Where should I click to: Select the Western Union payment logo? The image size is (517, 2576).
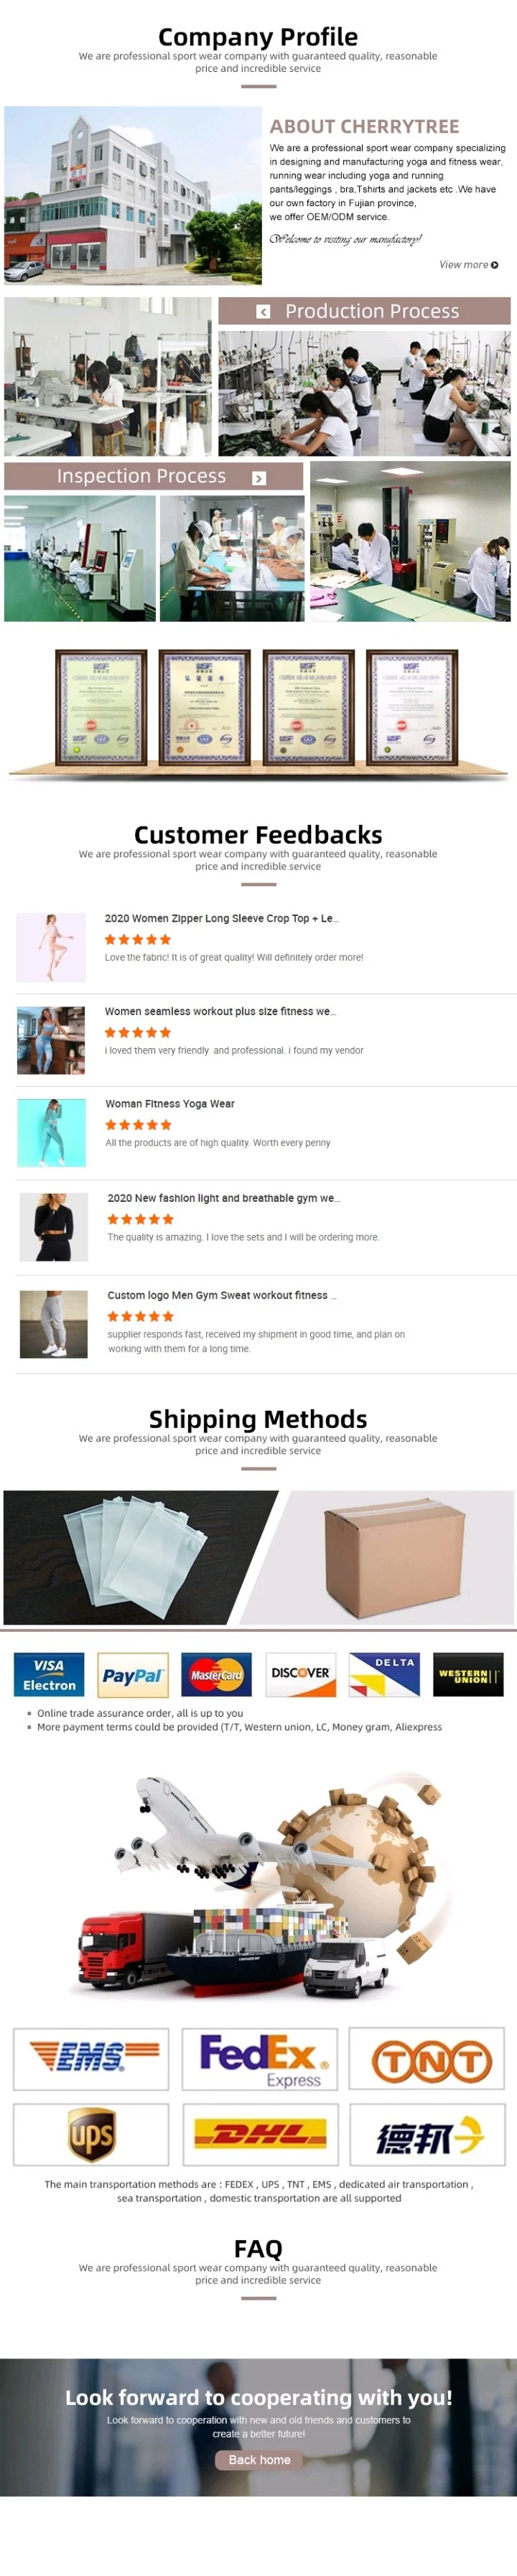[468, 1674]
